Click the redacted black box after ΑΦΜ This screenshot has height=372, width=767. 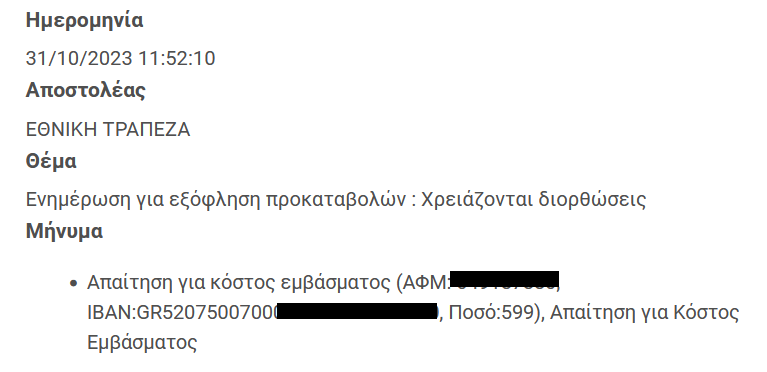click(504, 279)
